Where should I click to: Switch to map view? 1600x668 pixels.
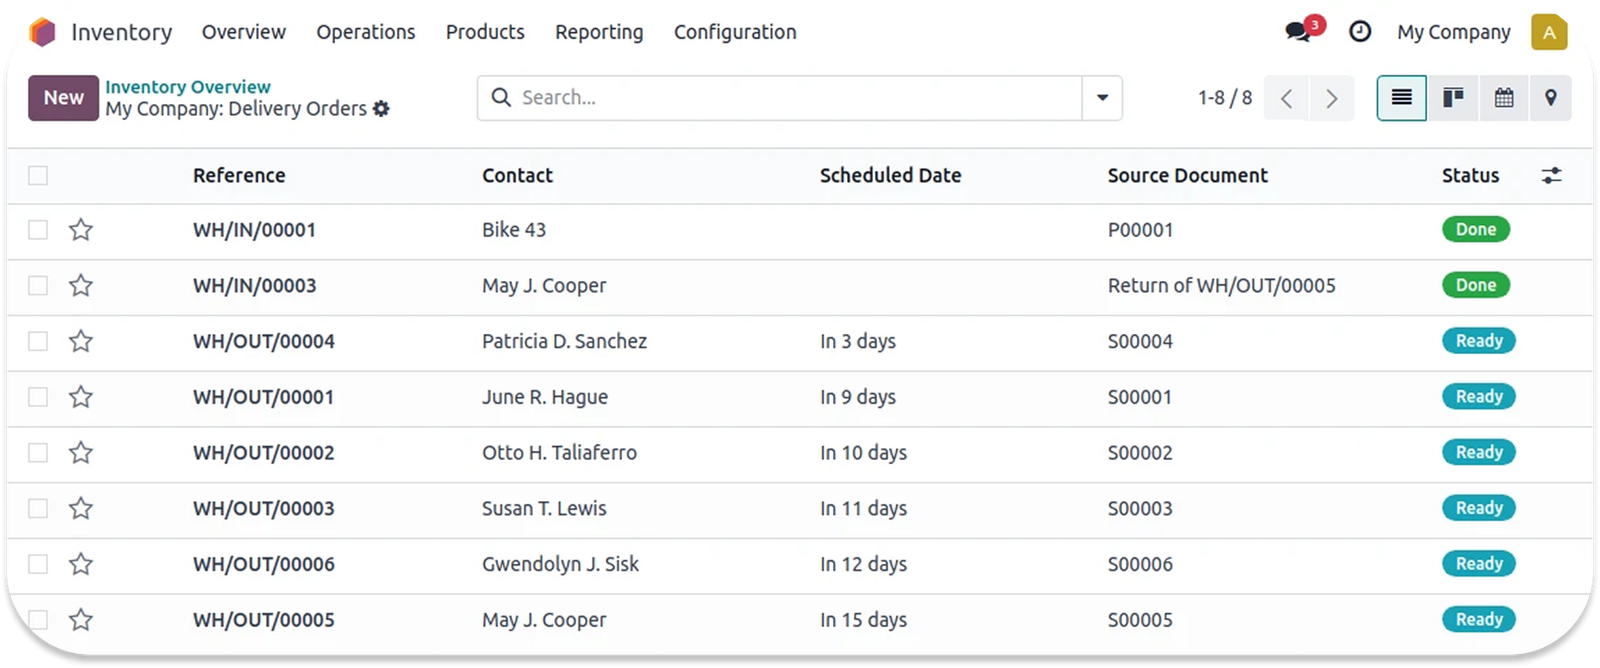(1551, 98)
